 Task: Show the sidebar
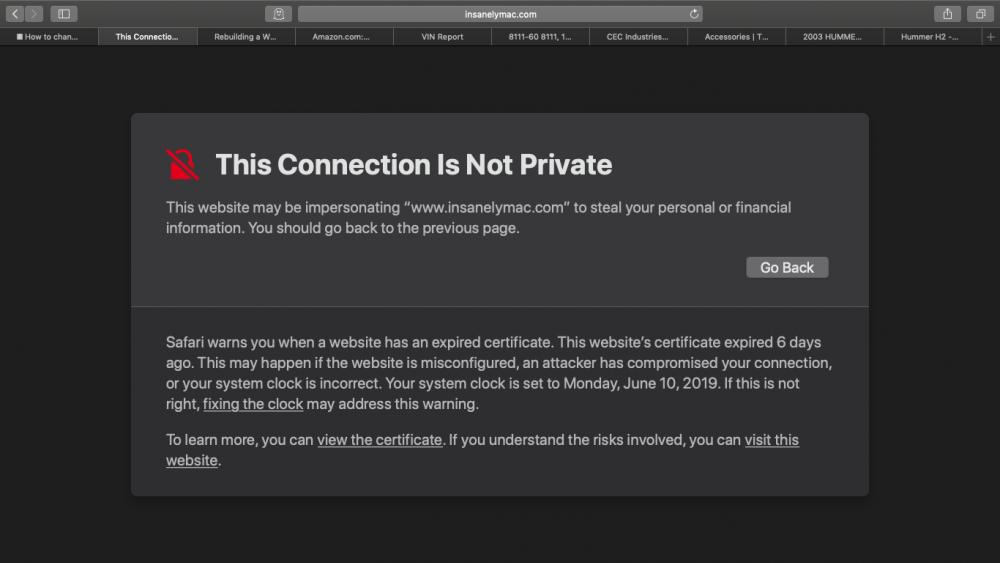click(64, 13)
